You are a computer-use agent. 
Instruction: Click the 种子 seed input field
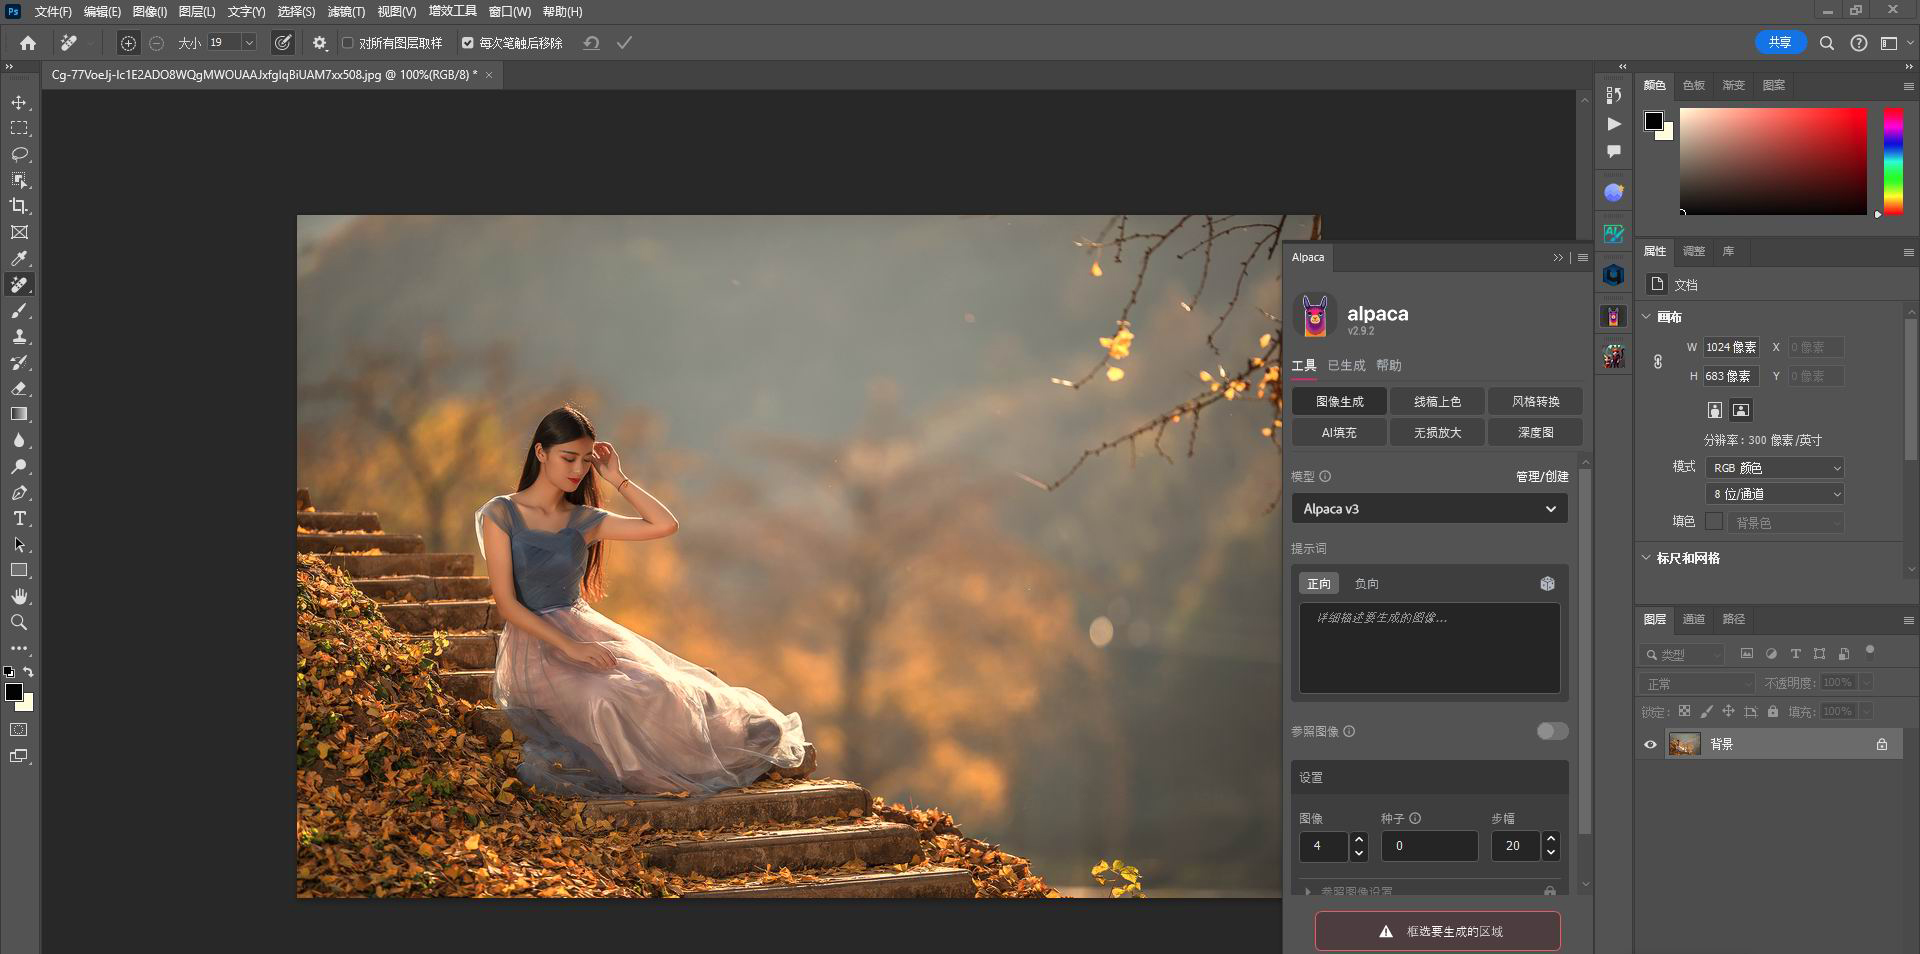[x=1429, y=846]
